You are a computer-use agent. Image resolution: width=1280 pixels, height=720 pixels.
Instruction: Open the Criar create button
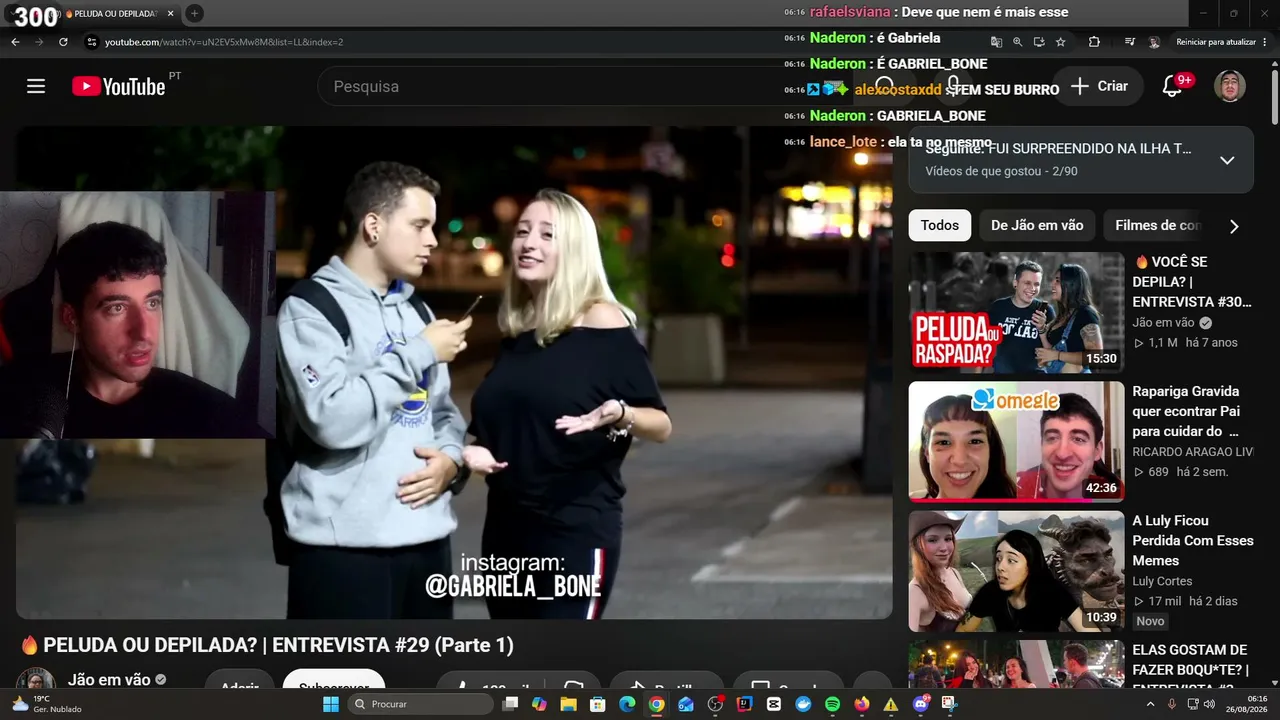[x=1099, y=86]
